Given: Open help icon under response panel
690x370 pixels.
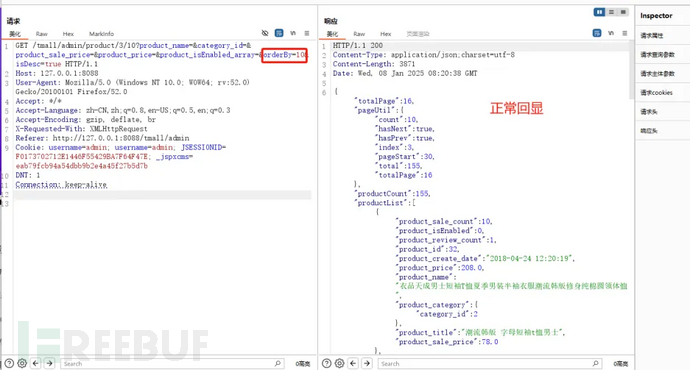Looking at the screenshot, I should [x=327, y=363].
